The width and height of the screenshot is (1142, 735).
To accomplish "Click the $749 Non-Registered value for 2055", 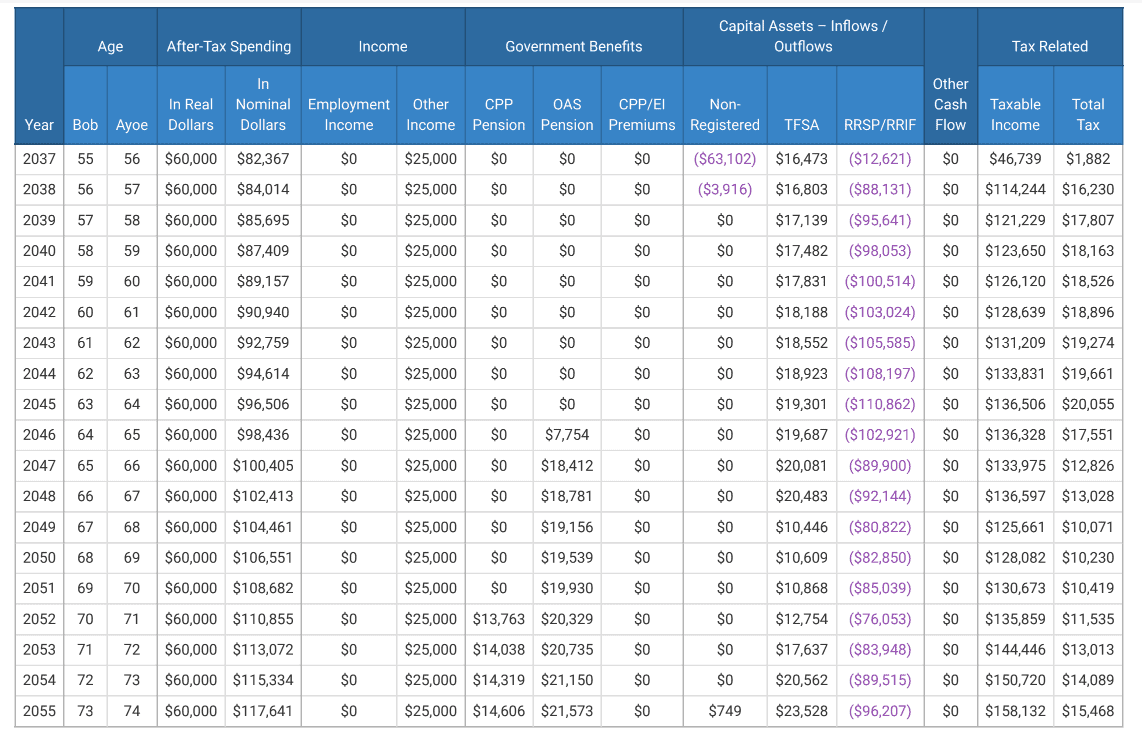I will [724, 711].
